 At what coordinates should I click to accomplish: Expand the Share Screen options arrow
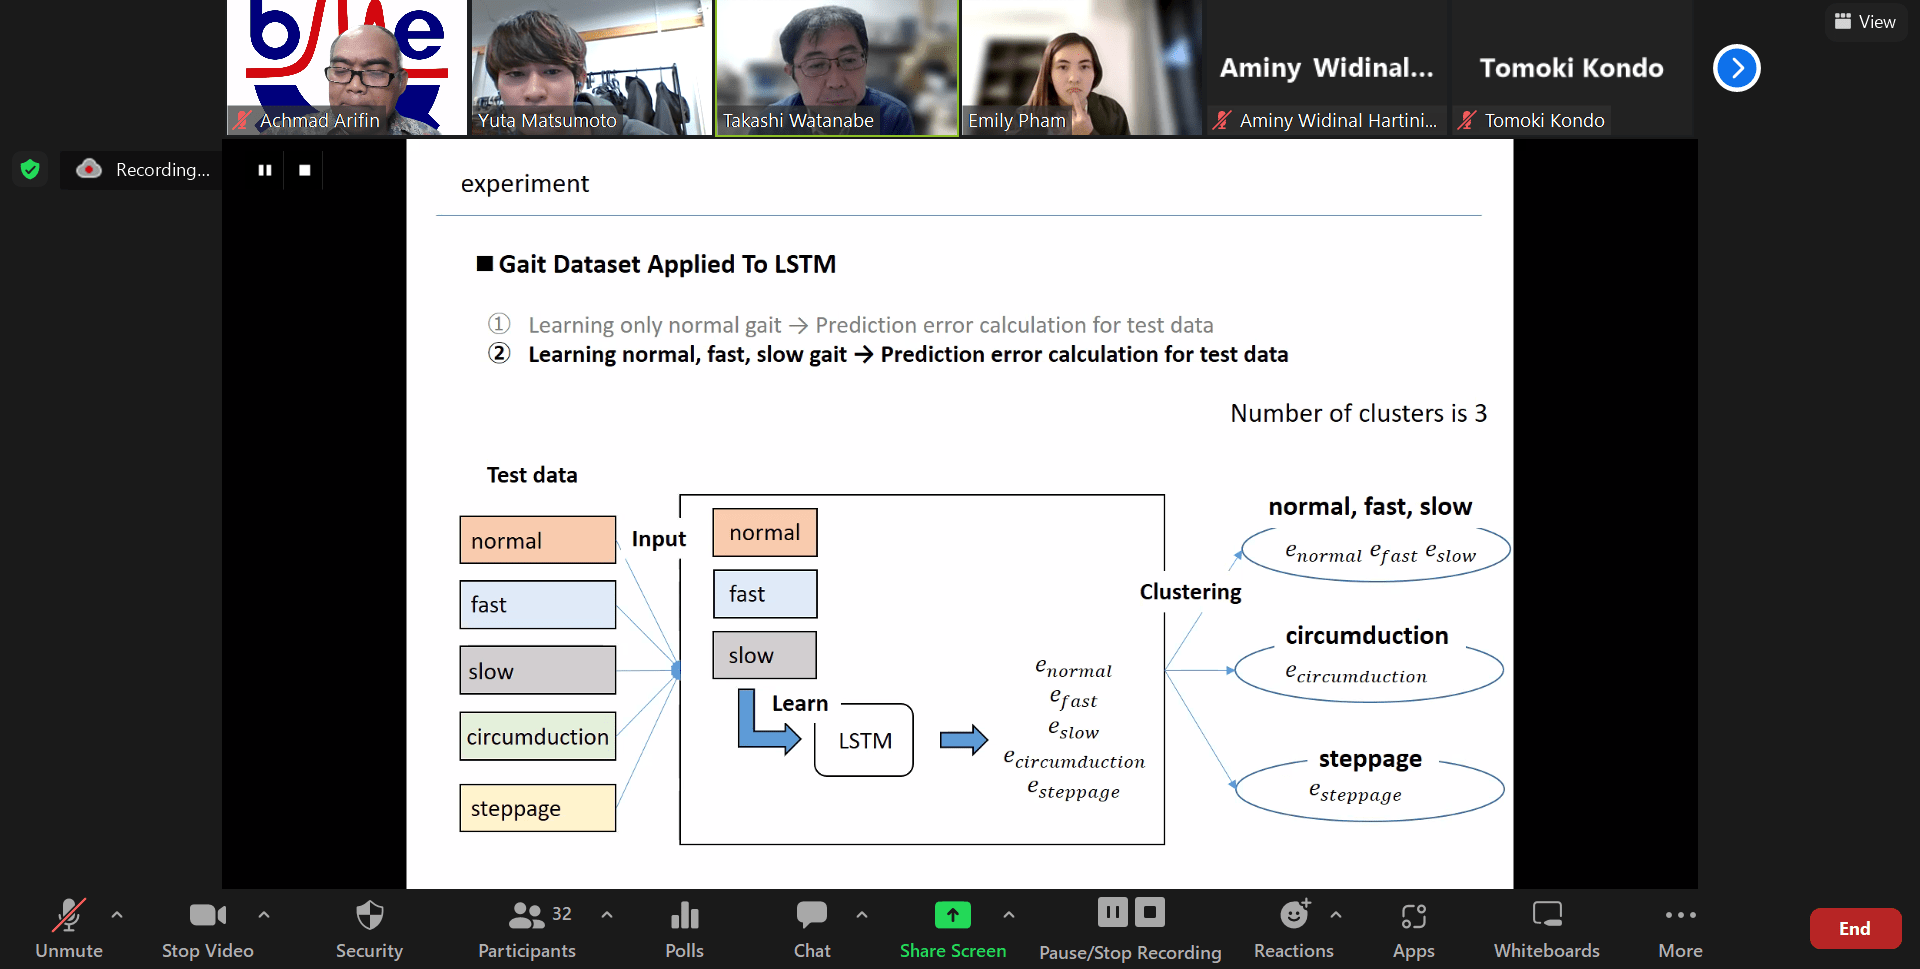tap(1009, 914)
